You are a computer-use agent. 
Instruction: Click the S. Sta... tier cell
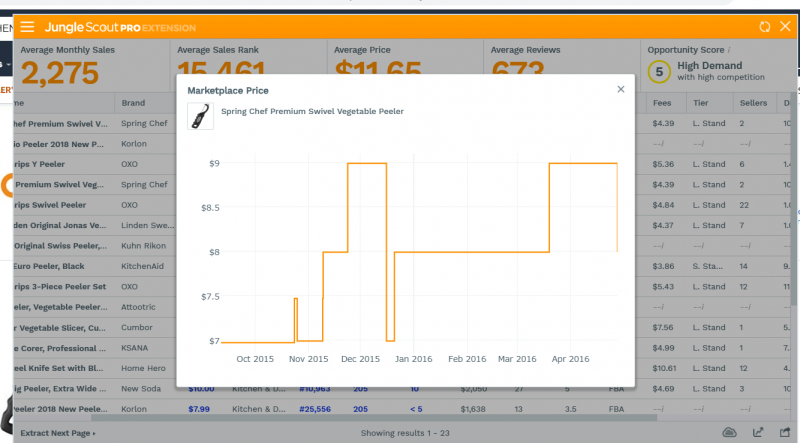[x=708, y=266]
